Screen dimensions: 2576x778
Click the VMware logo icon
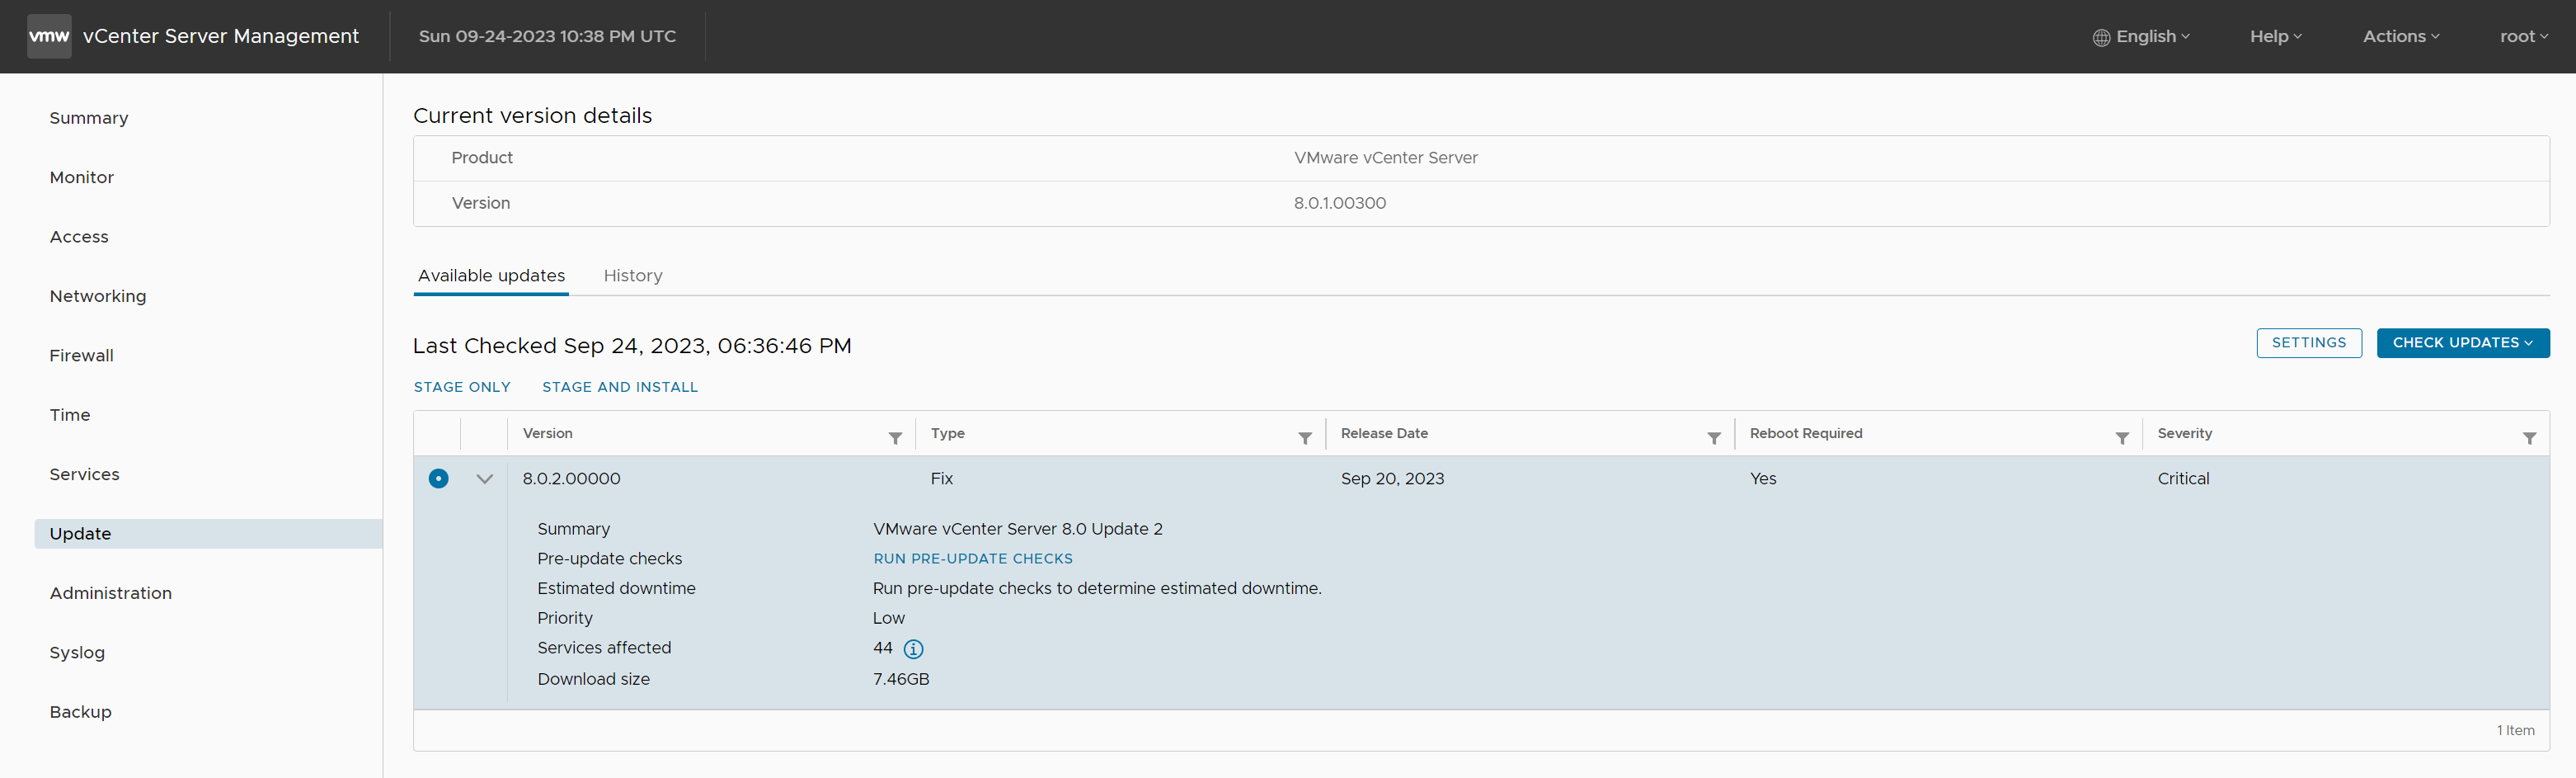coord(49,36)
